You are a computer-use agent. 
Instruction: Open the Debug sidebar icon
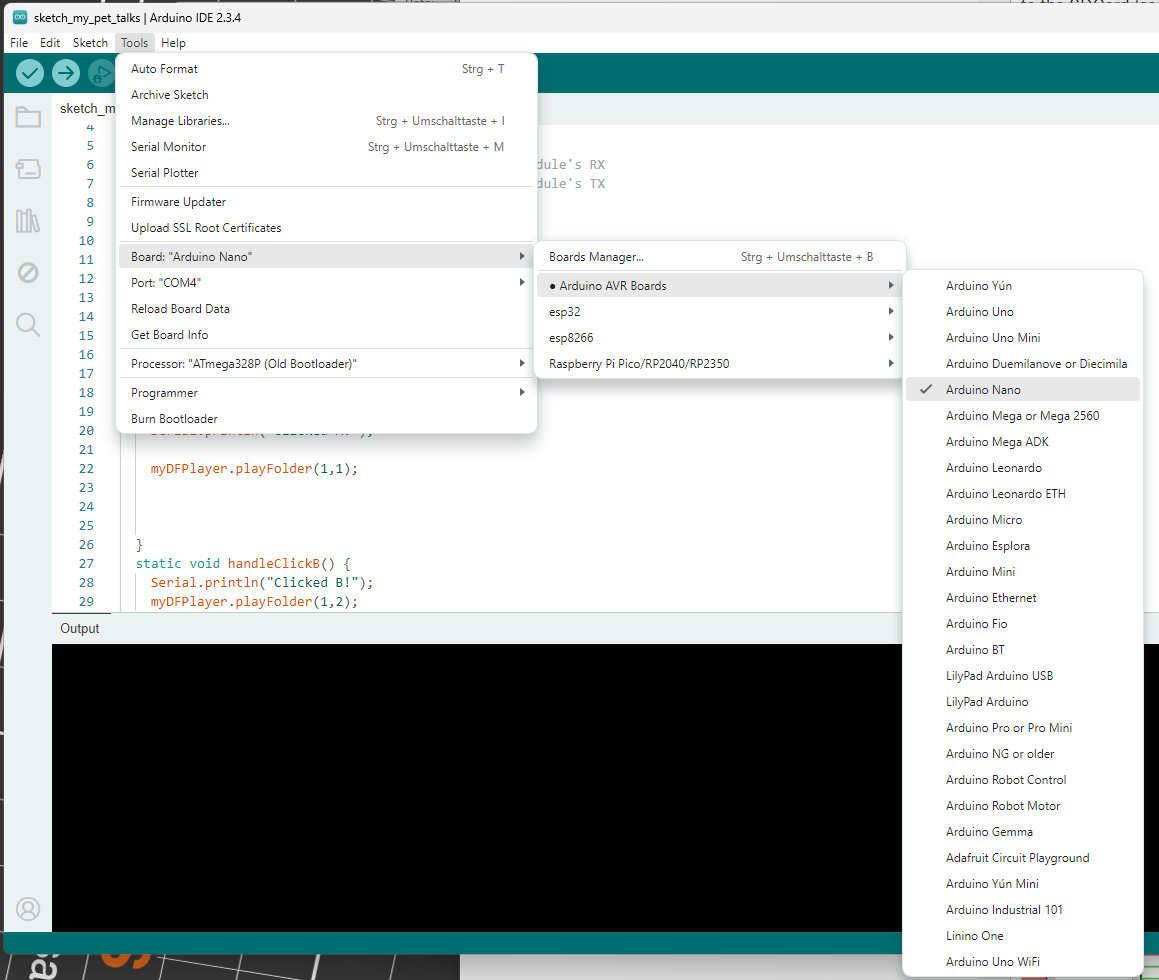(28, 273)
